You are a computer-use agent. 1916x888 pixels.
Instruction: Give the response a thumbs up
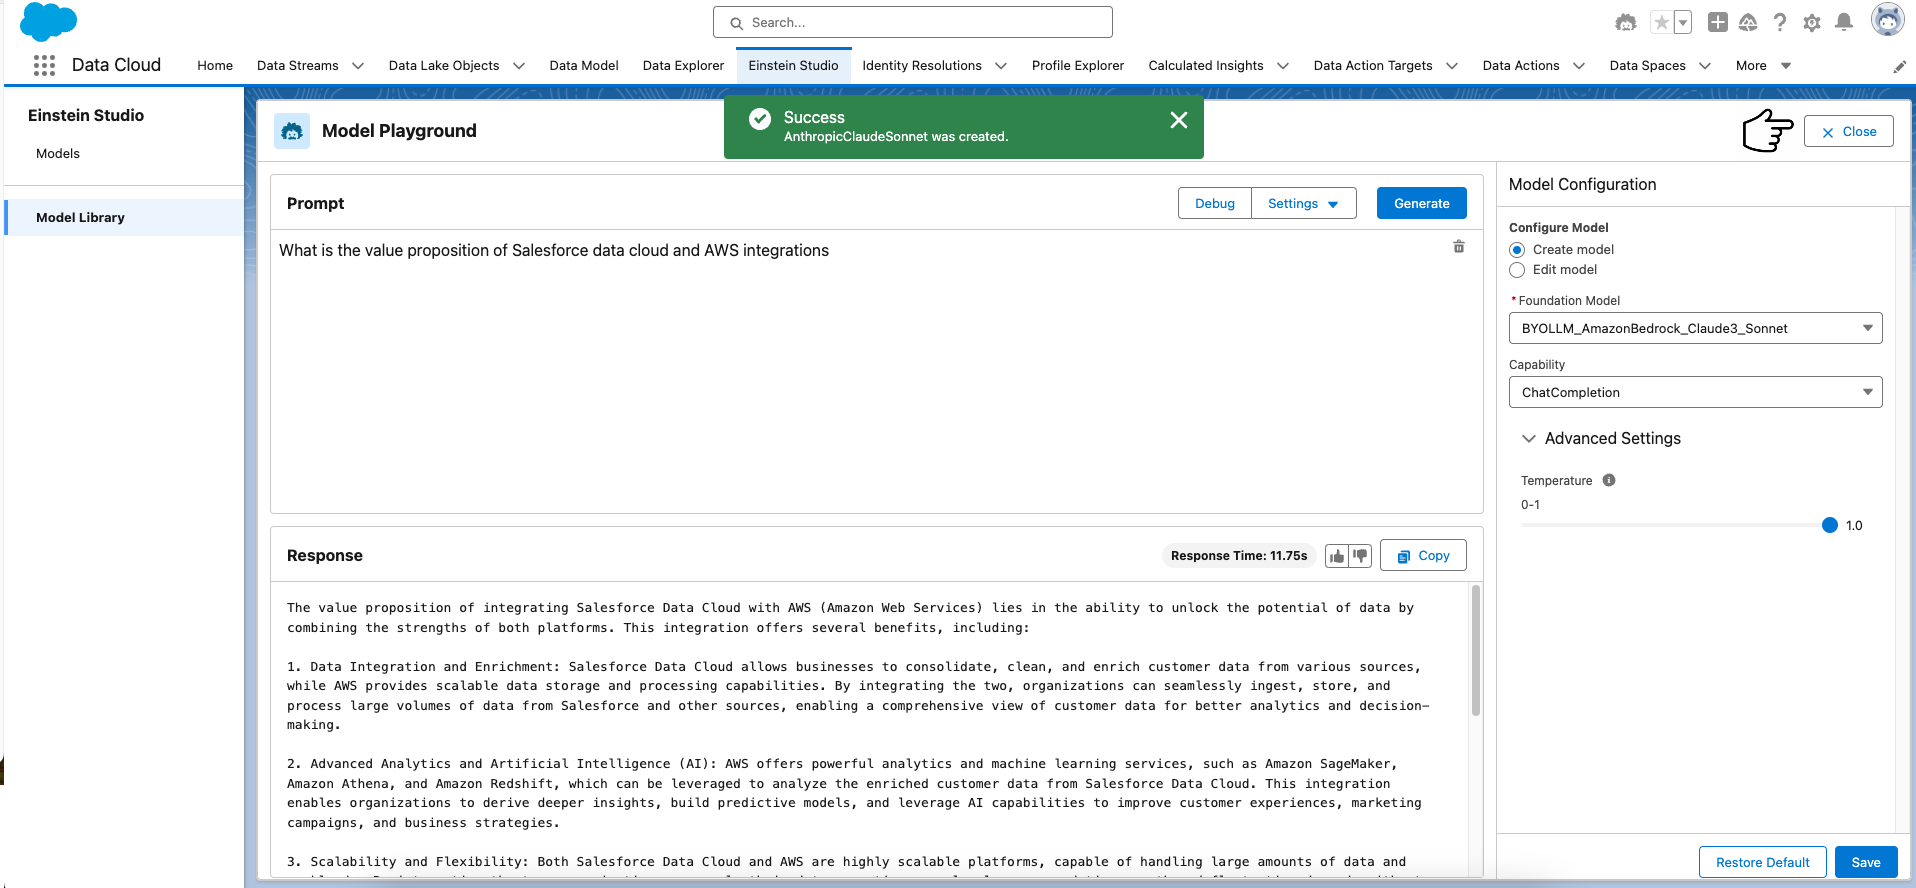(x=1337, y=556)
